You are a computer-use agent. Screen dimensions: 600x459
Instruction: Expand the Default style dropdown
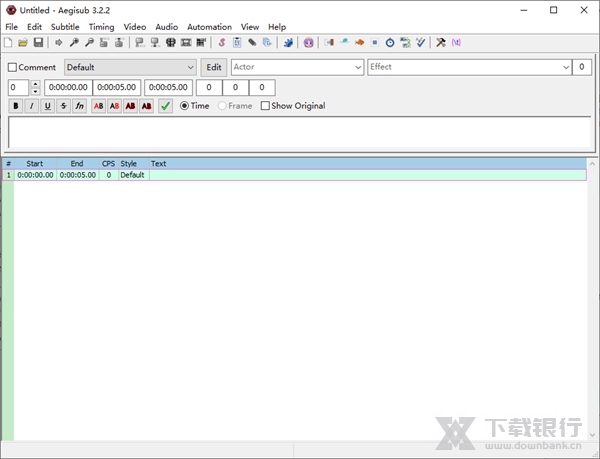[x=190, y=67]
